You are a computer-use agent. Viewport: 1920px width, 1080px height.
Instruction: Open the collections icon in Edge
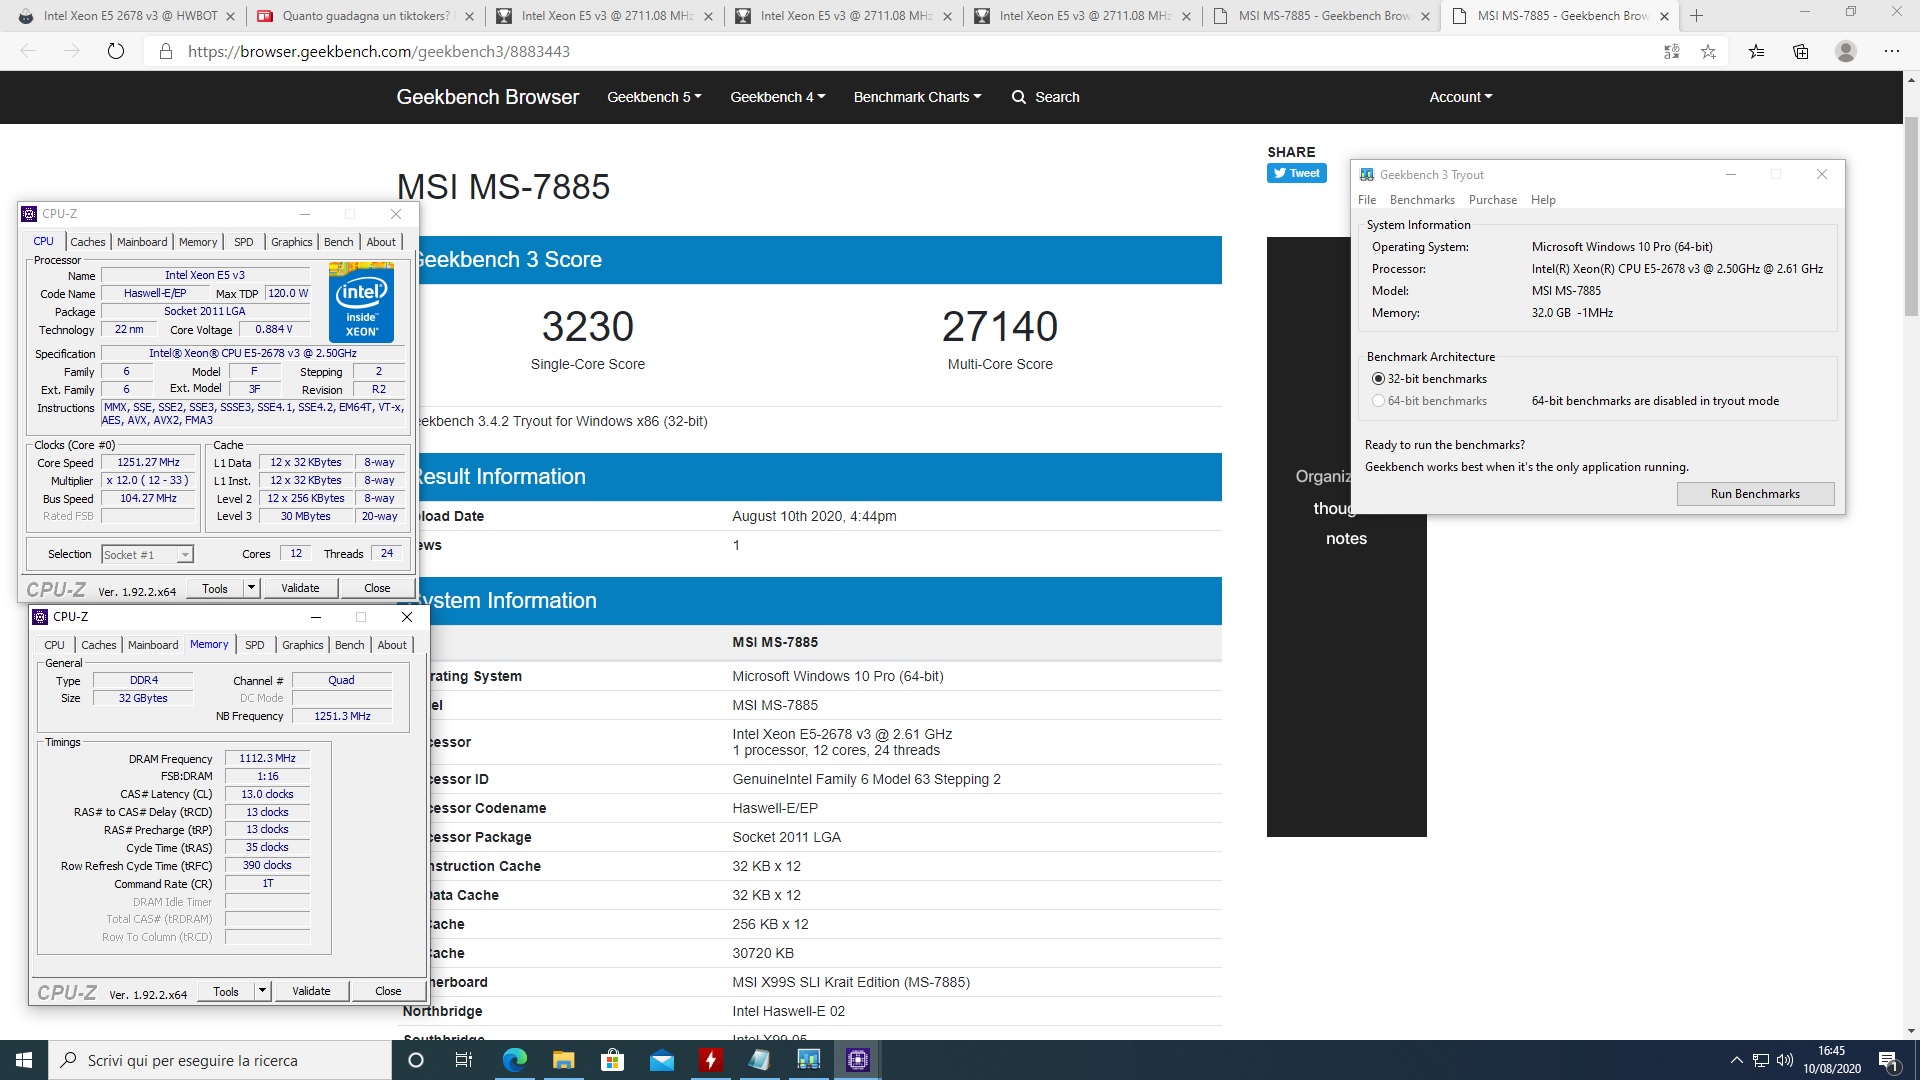pyautogui.click(x=1801, y=51)
